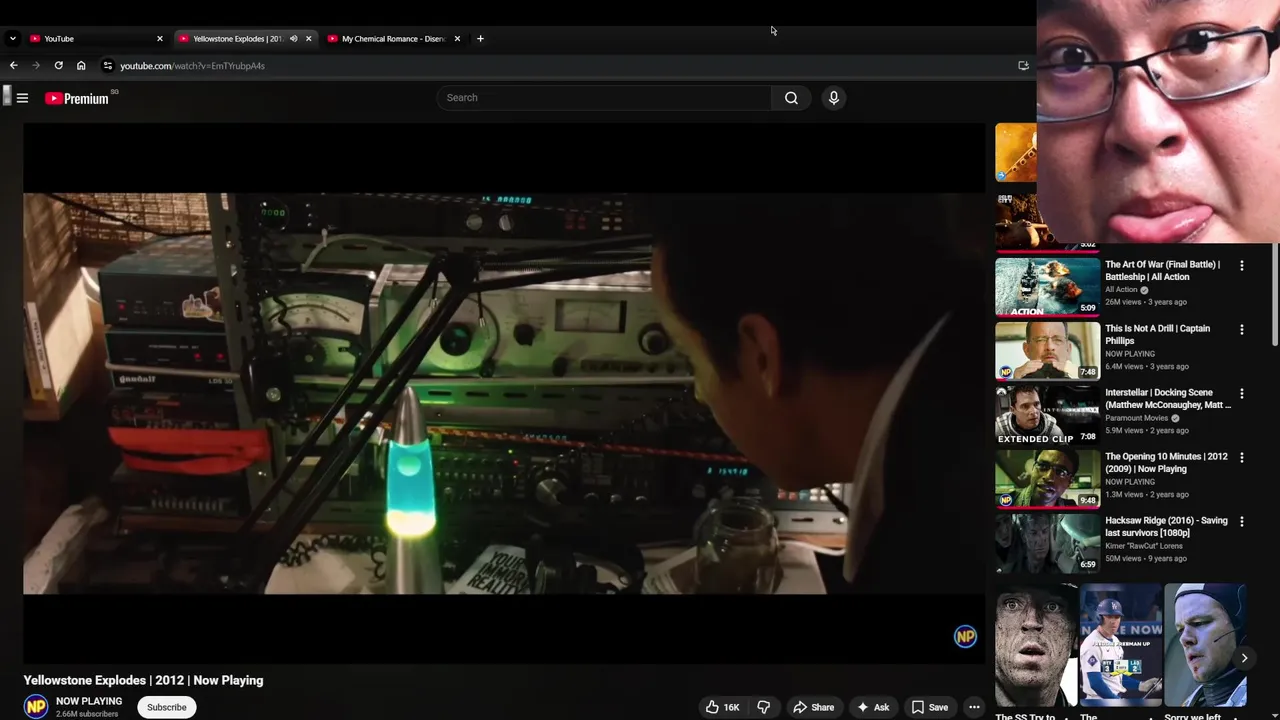Close the My Chemical Romance tab

tap(457, 39)
